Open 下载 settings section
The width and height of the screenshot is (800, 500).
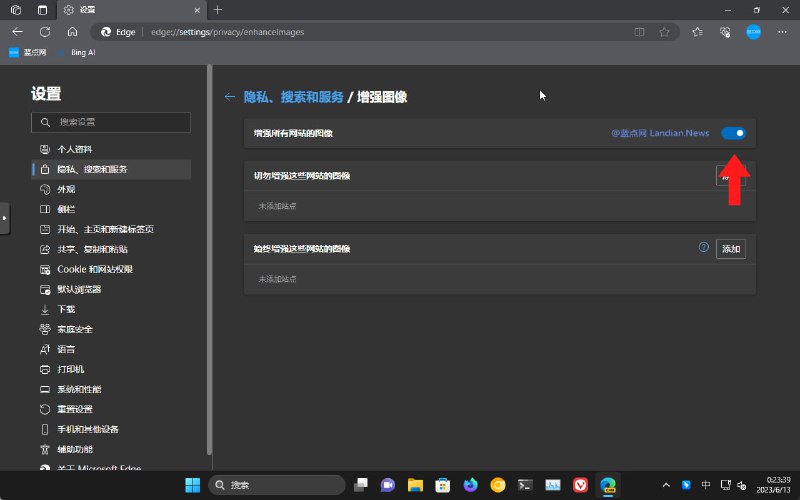click(x=111, y=309)
